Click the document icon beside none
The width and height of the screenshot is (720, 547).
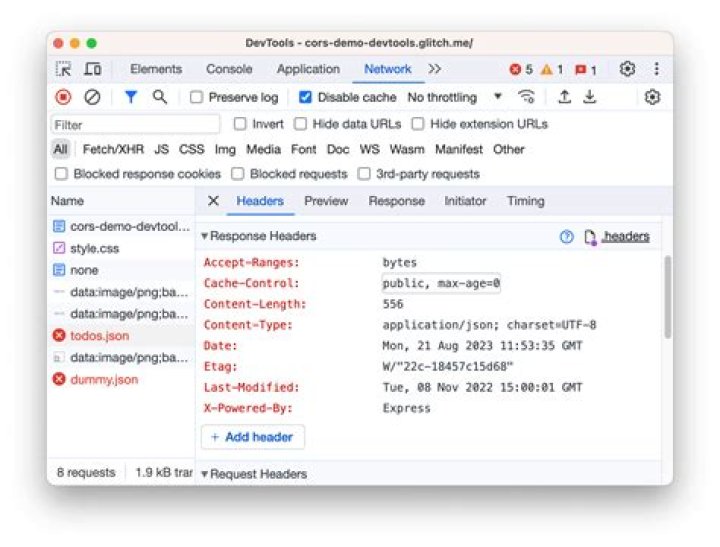pos(59,270)
